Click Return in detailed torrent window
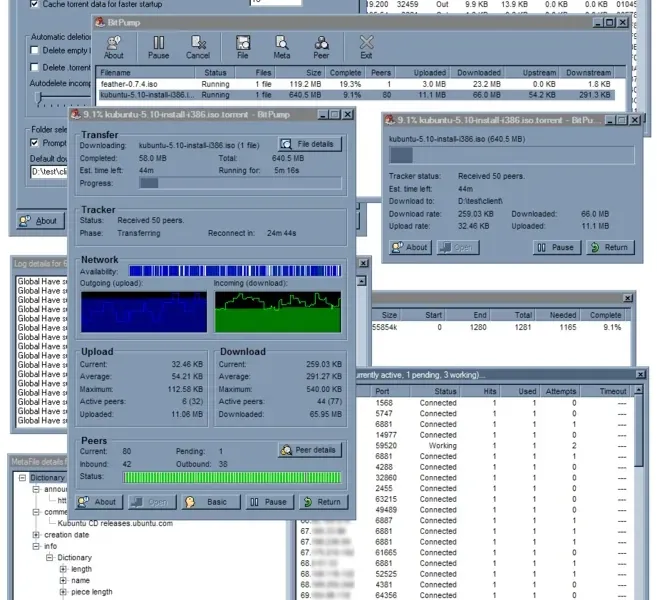The image size is (657, 600). [323, 502]
